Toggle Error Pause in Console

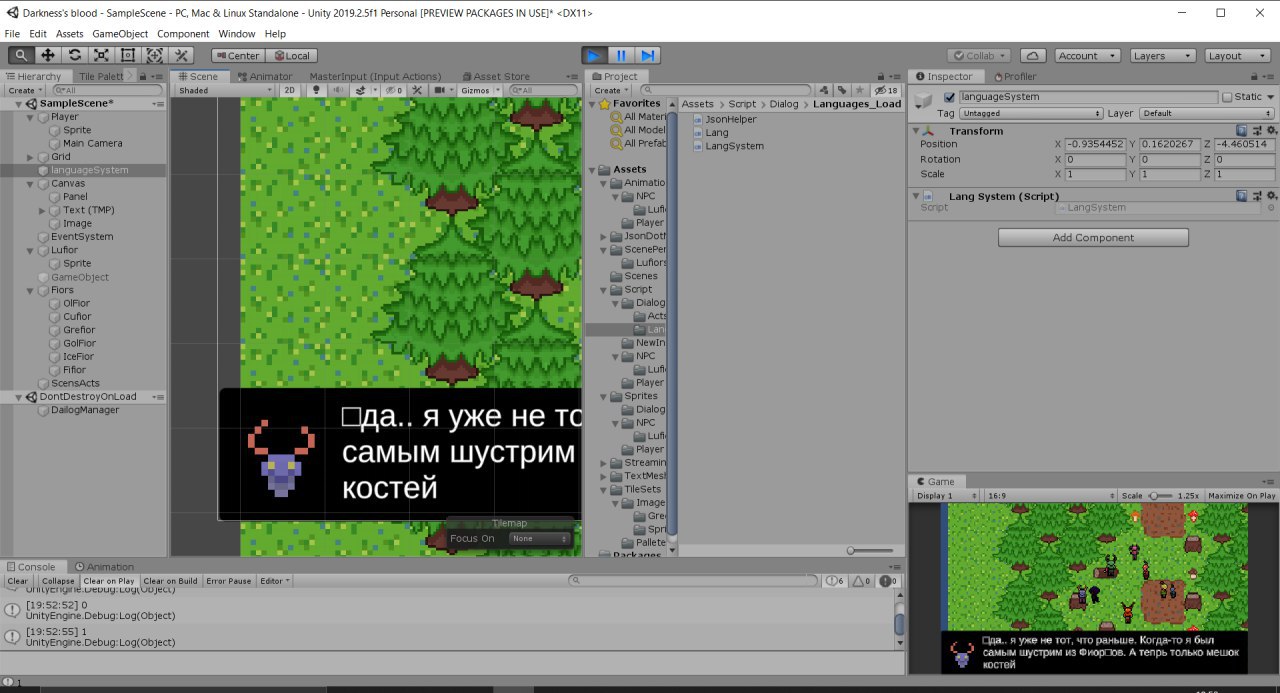tap(229, 581)
